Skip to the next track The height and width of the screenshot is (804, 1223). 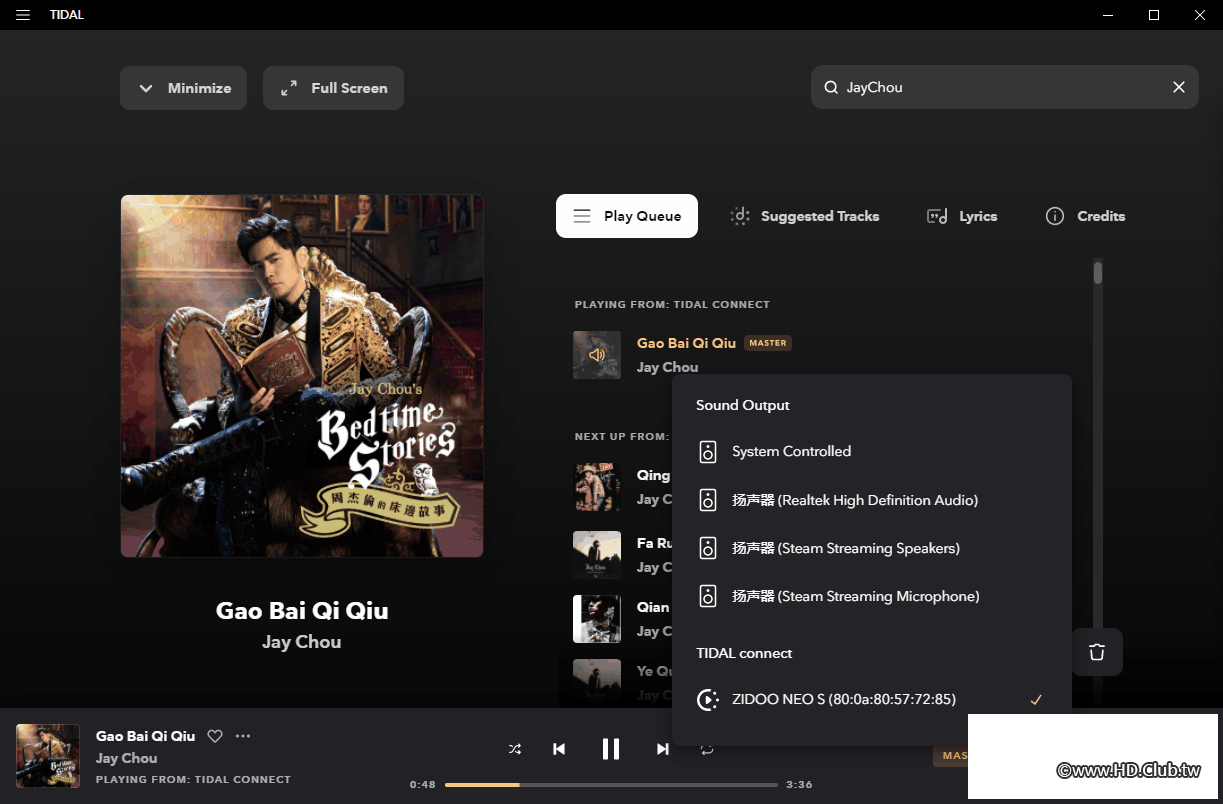[662, 749]
